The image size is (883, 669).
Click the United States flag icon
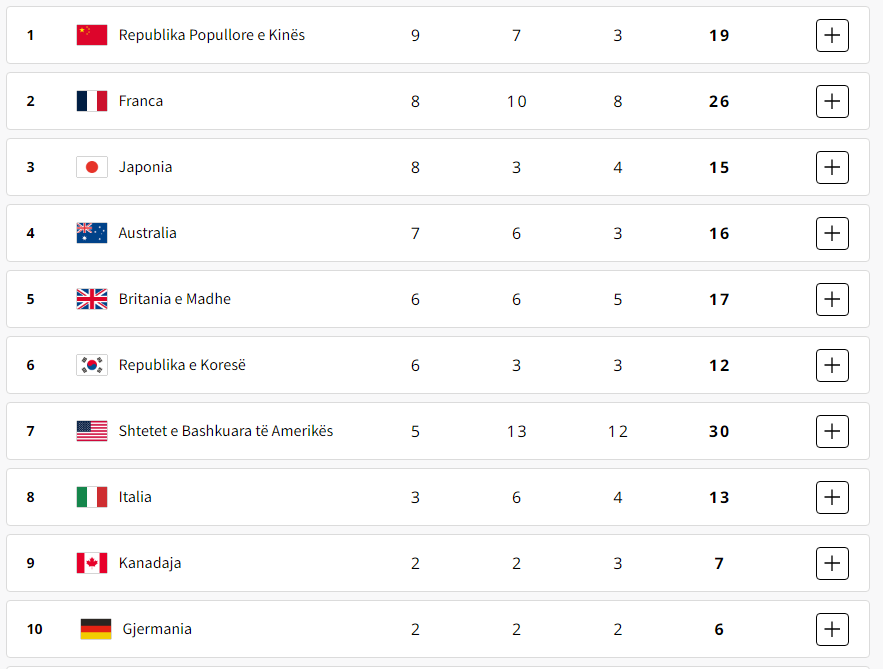(92, 431)
